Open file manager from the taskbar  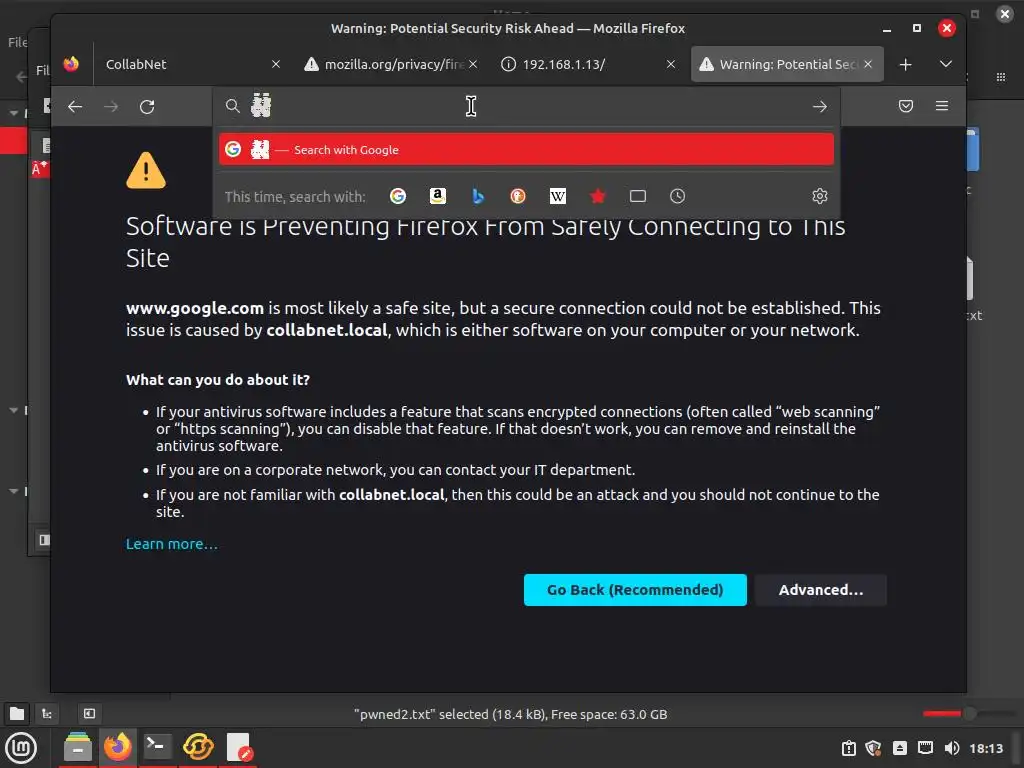(78, 747)
